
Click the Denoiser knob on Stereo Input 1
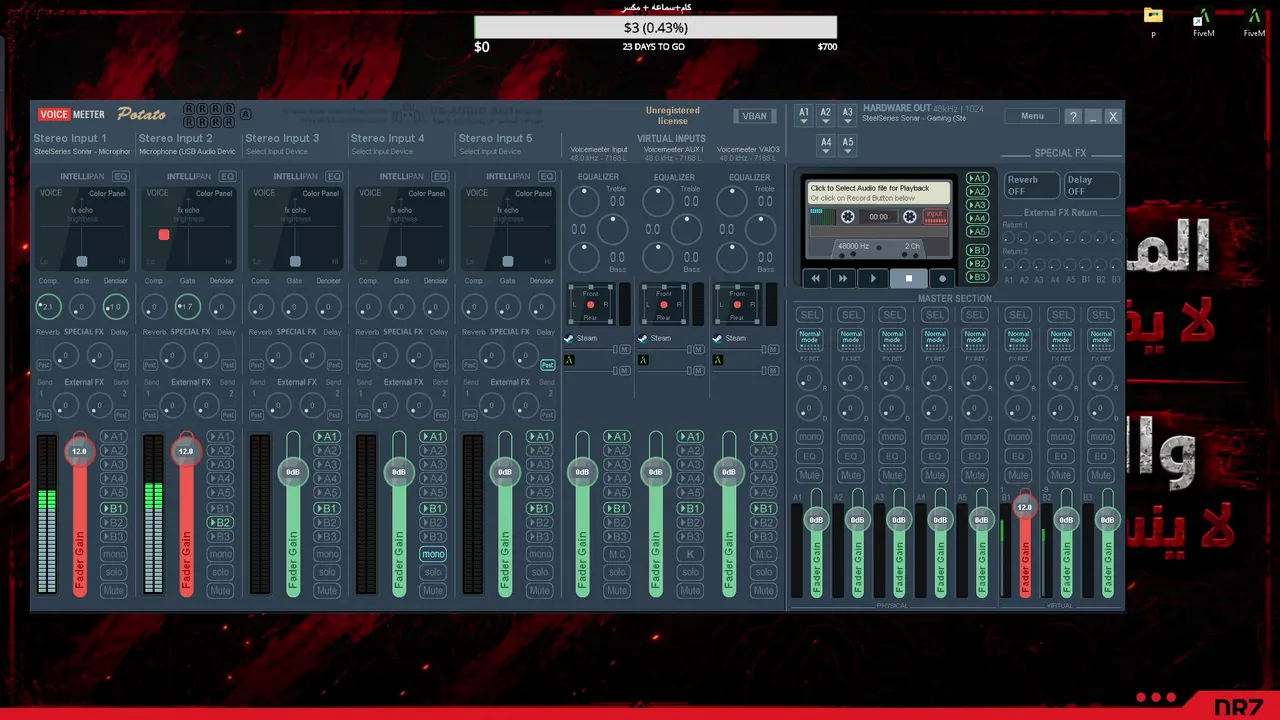point(115,307)
